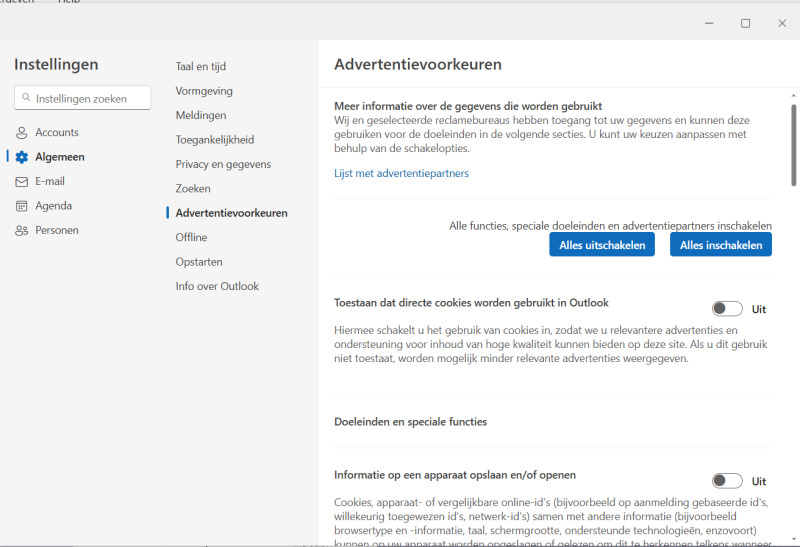Maximize the settings window
Viewport: 800px width, 547px height.
[745, 23]
